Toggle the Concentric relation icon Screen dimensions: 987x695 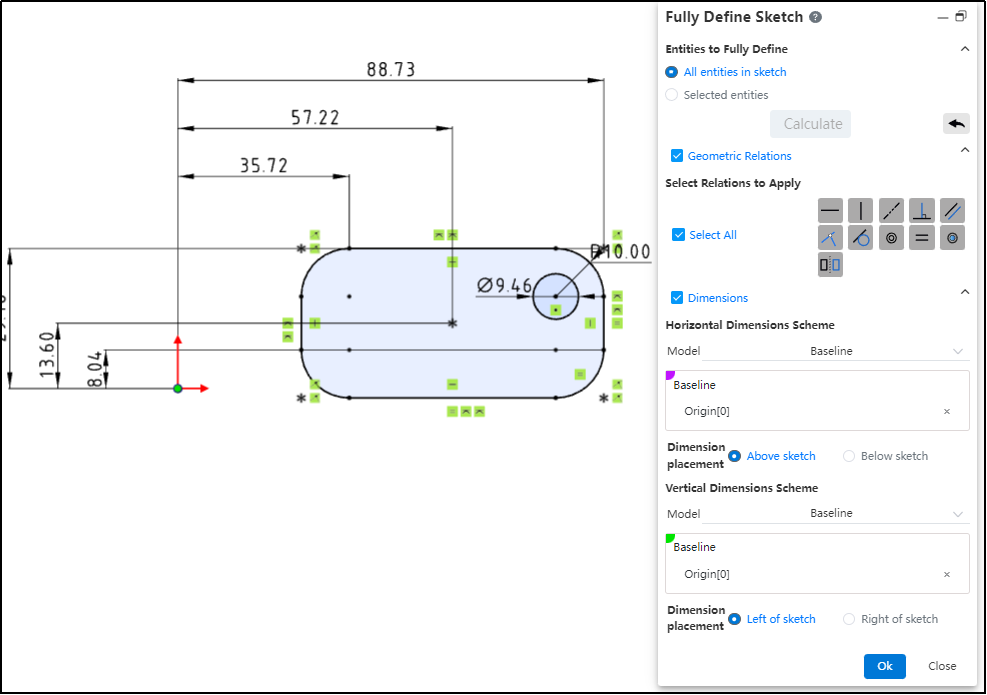pos(891,237)
